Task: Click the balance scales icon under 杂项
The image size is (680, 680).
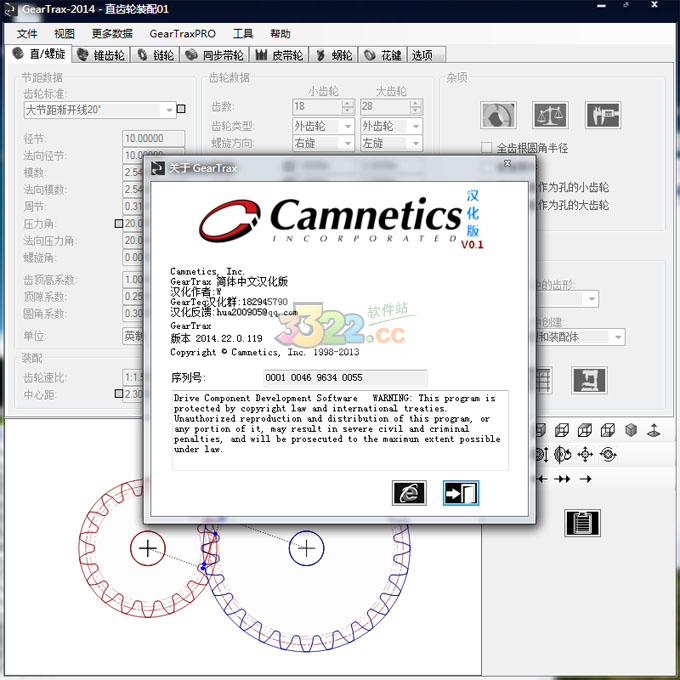Action: point(550,115)
